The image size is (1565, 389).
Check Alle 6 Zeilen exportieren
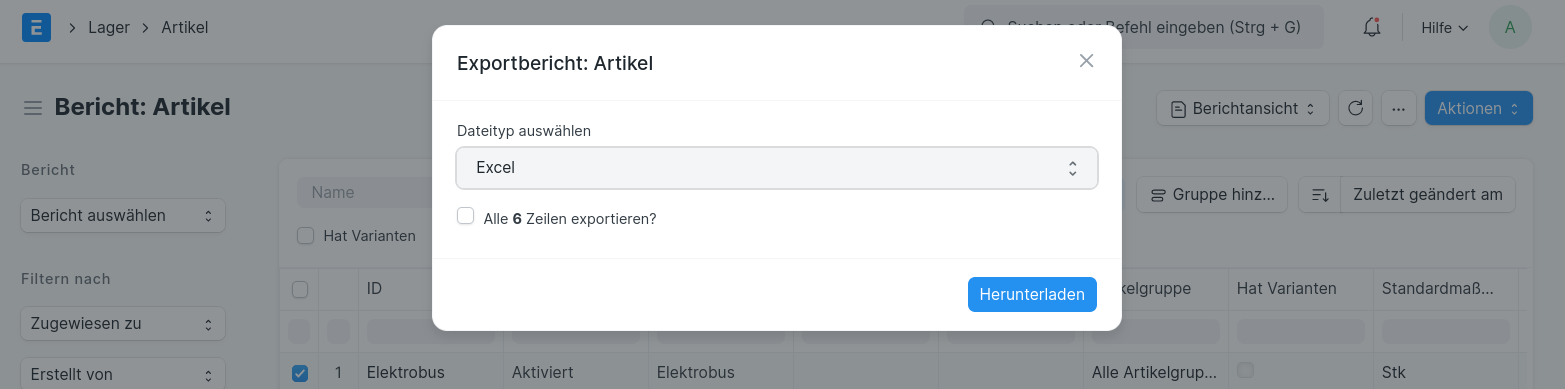465,216
